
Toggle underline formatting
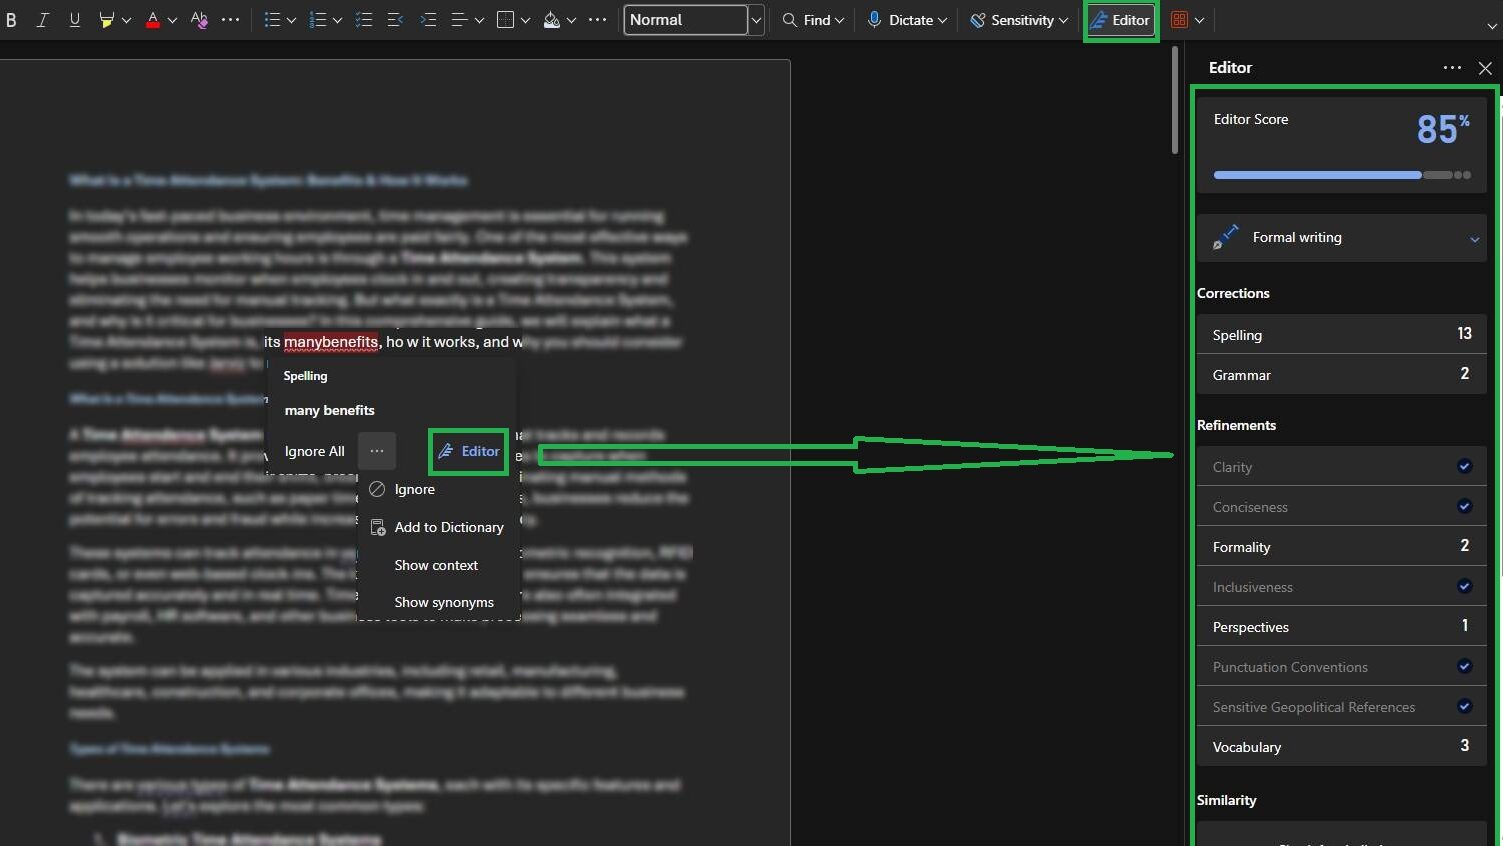click(x=75, y=20)
